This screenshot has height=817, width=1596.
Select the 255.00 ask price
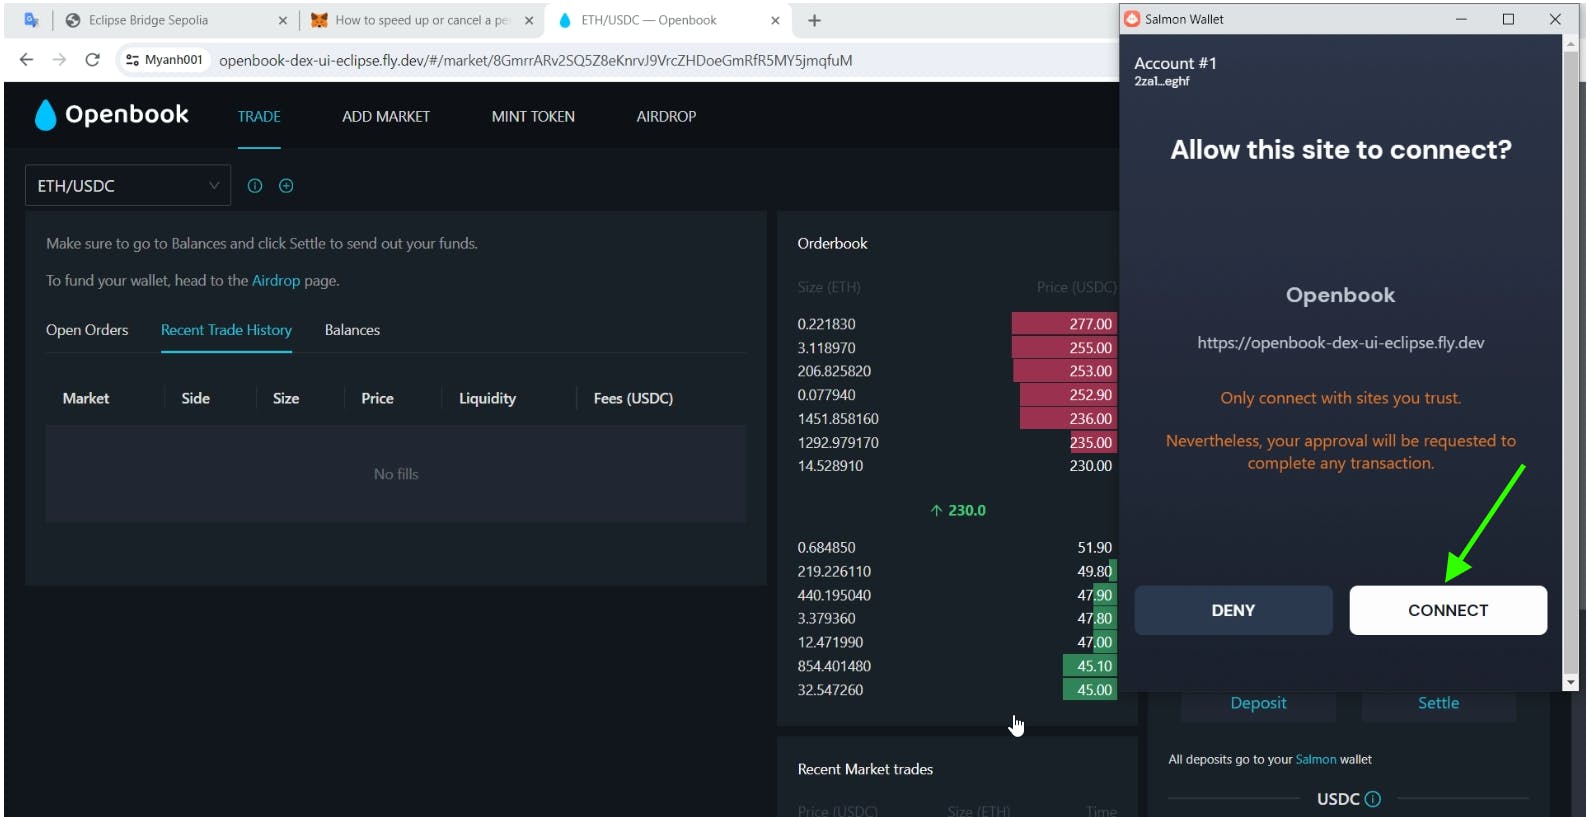[1090, 348]
